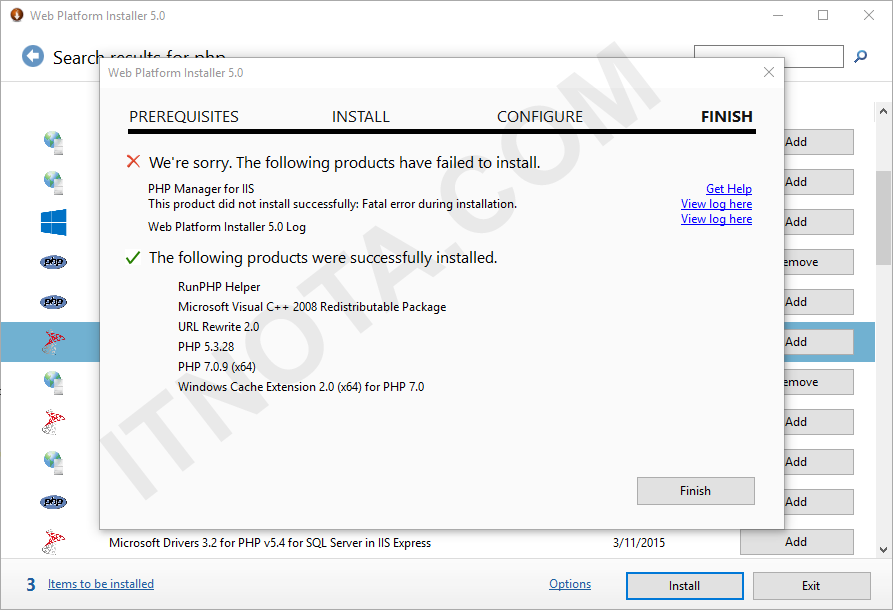The width and height of the screenshot is (893, 610).
Task: Select the back navigation arrow
Action: coord(31,55)
